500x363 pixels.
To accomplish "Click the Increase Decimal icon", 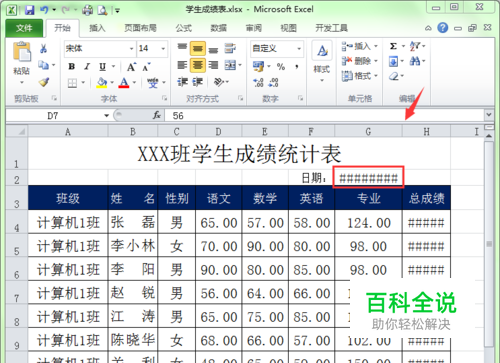I will (258, 82).
